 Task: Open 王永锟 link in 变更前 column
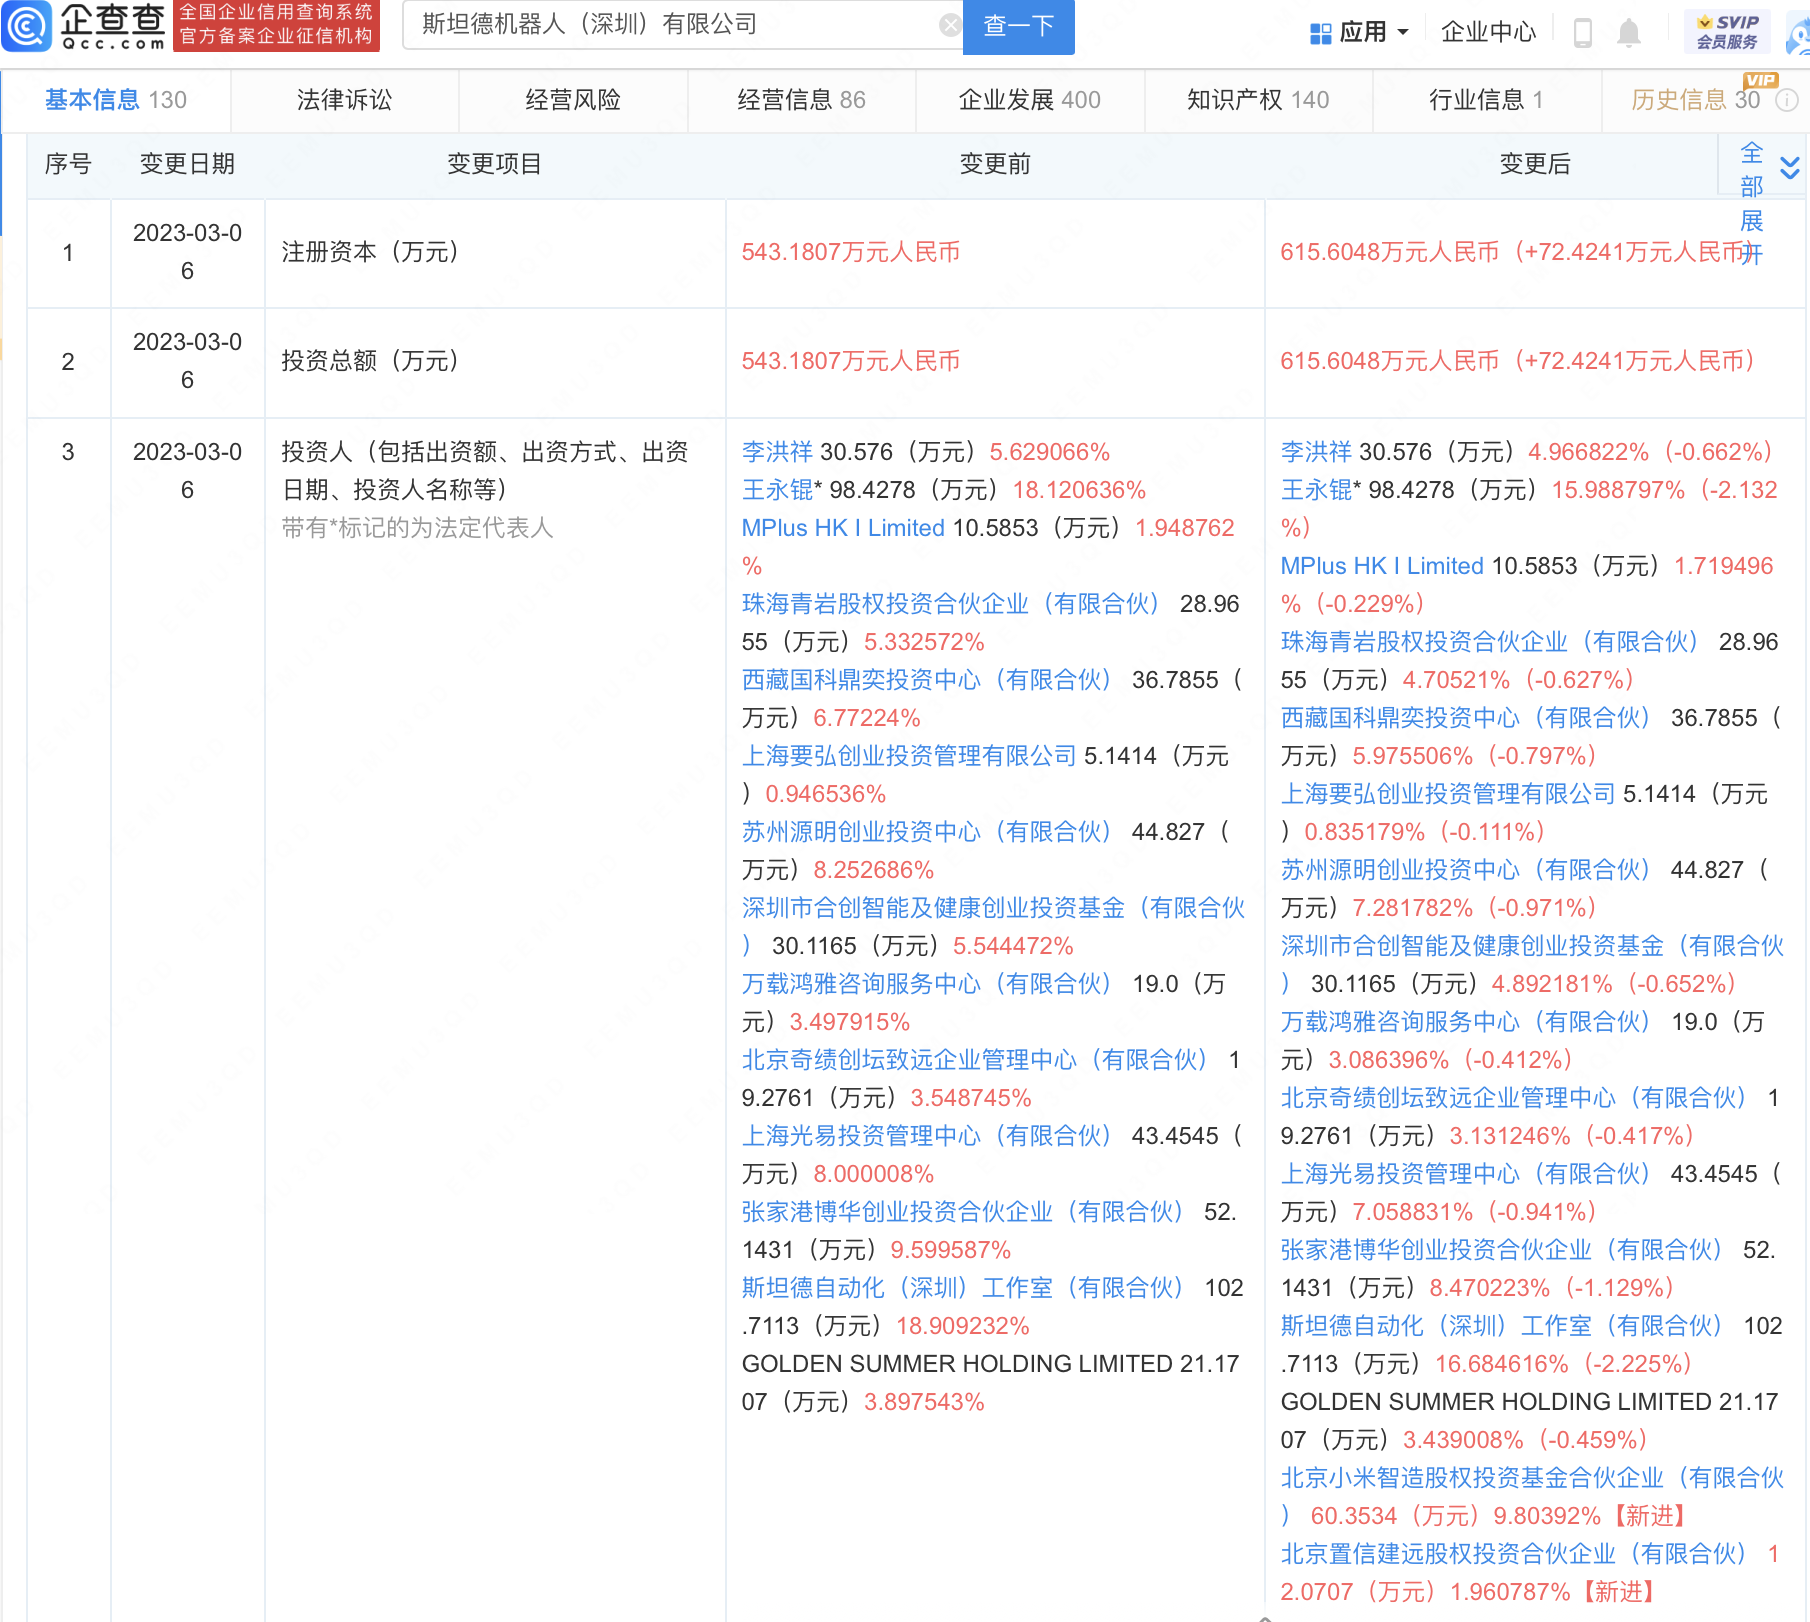click(x=777, y=490)
